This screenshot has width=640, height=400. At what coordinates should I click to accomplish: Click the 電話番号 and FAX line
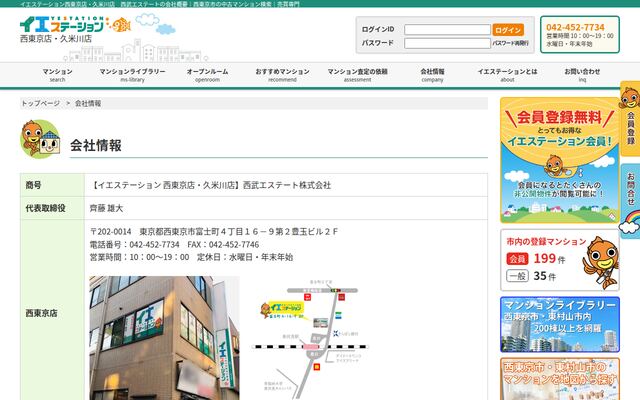click(174, 244)
